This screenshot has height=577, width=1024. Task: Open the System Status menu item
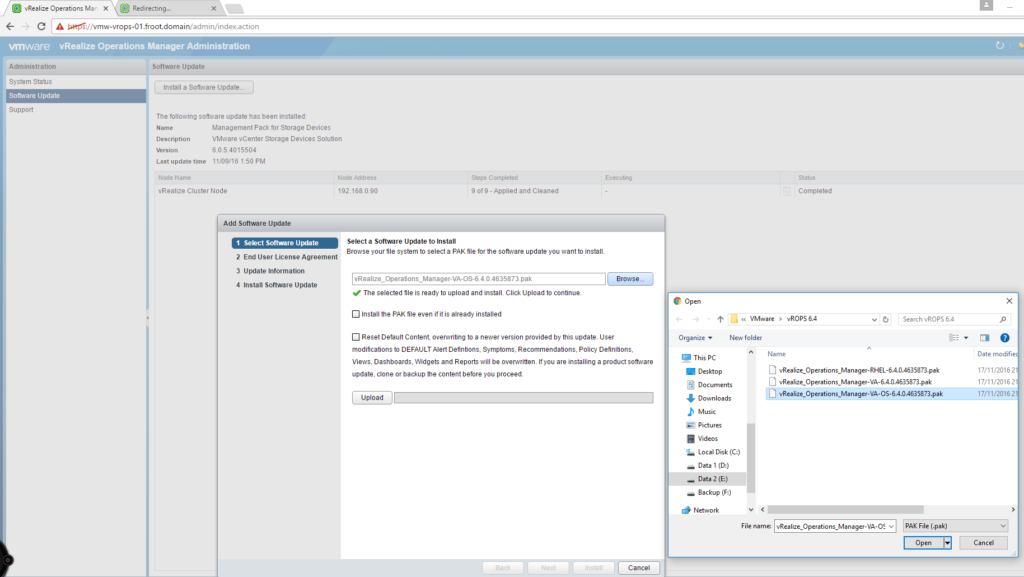click(31, 81)
